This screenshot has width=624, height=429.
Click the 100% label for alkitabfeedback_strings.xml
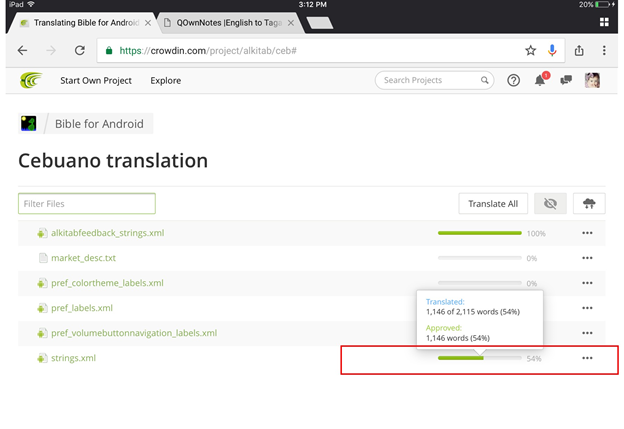[x=536, y=234]
